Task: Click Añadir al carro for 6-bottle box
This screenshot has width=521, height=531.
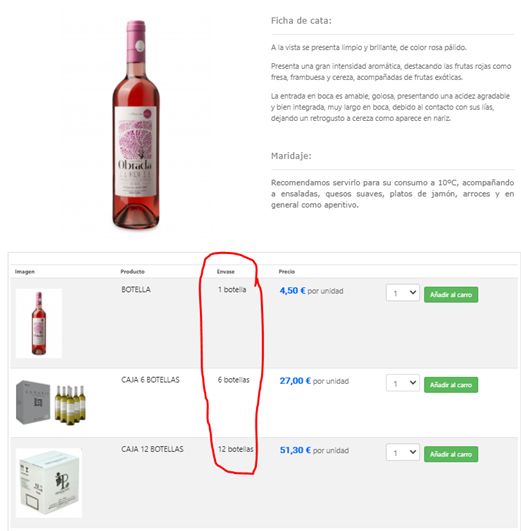Action: click(451, 385)
